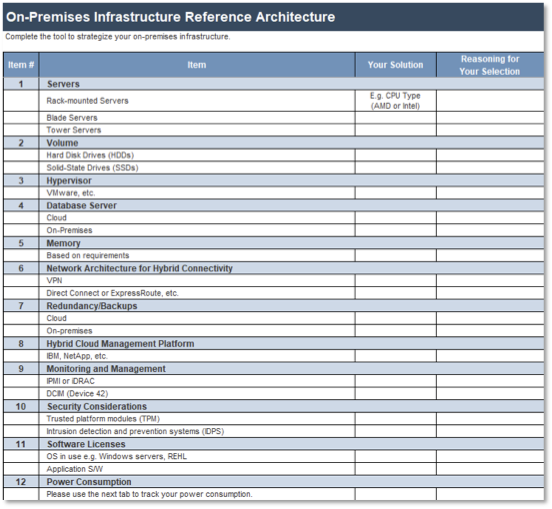Select the 'Rack-mounted Servers' cell
The height and width of the screenshot is (509, 552).
[197, 101]
